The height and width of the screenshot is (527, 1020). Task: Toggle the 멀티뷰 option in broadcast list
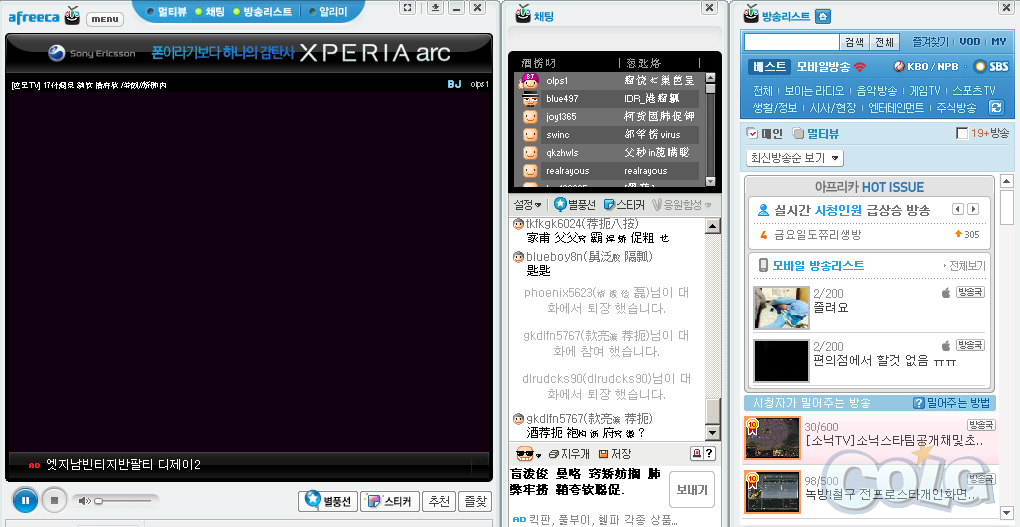point(798,133)
